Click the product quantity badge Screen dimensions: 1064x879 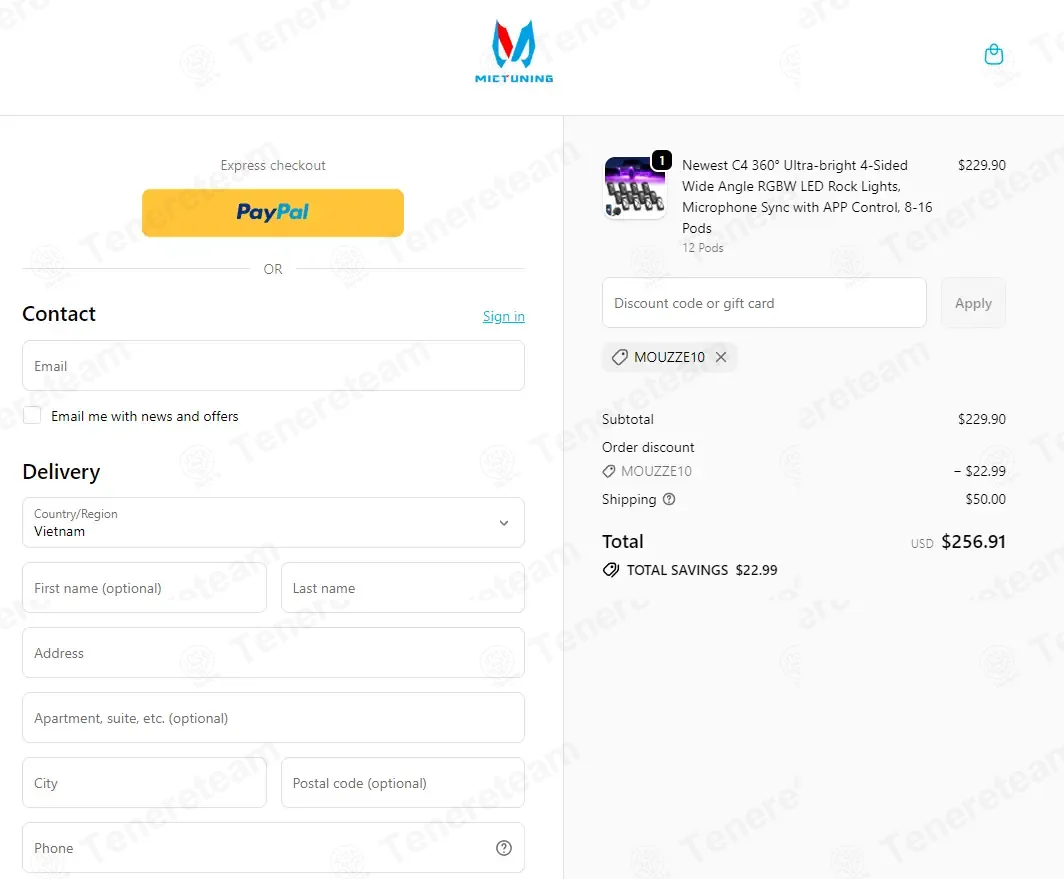pos(662,160)
